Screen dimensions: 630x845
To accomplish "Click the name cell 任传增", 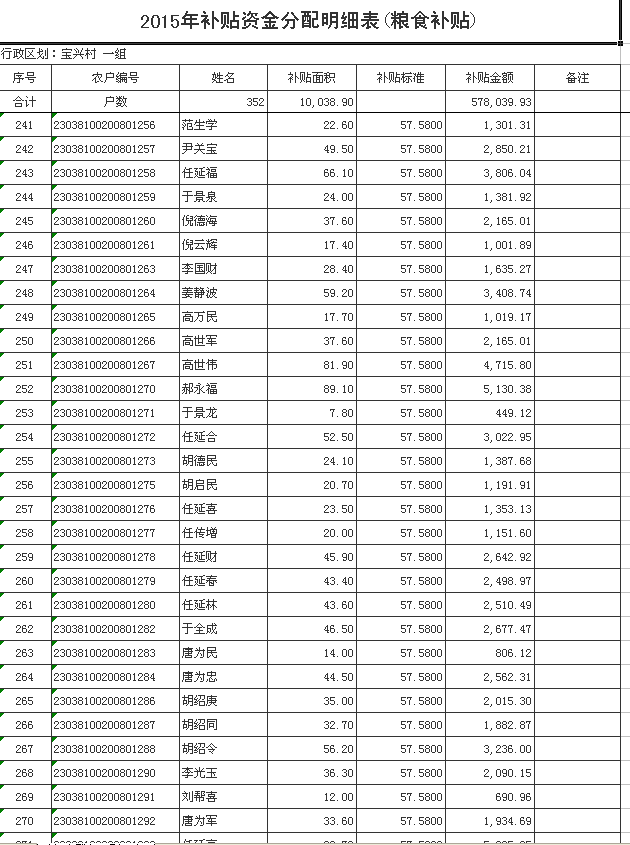I will point(223,533).
